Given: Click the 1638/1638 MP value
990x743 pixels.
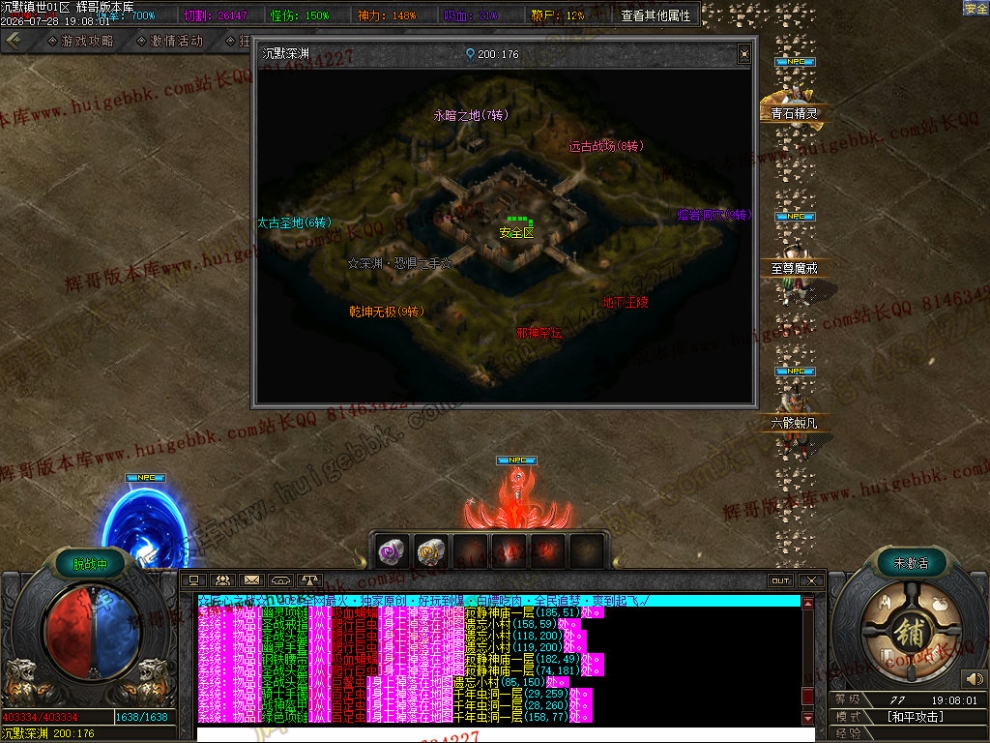Looking at the screenshot, I should pos(142,717).
